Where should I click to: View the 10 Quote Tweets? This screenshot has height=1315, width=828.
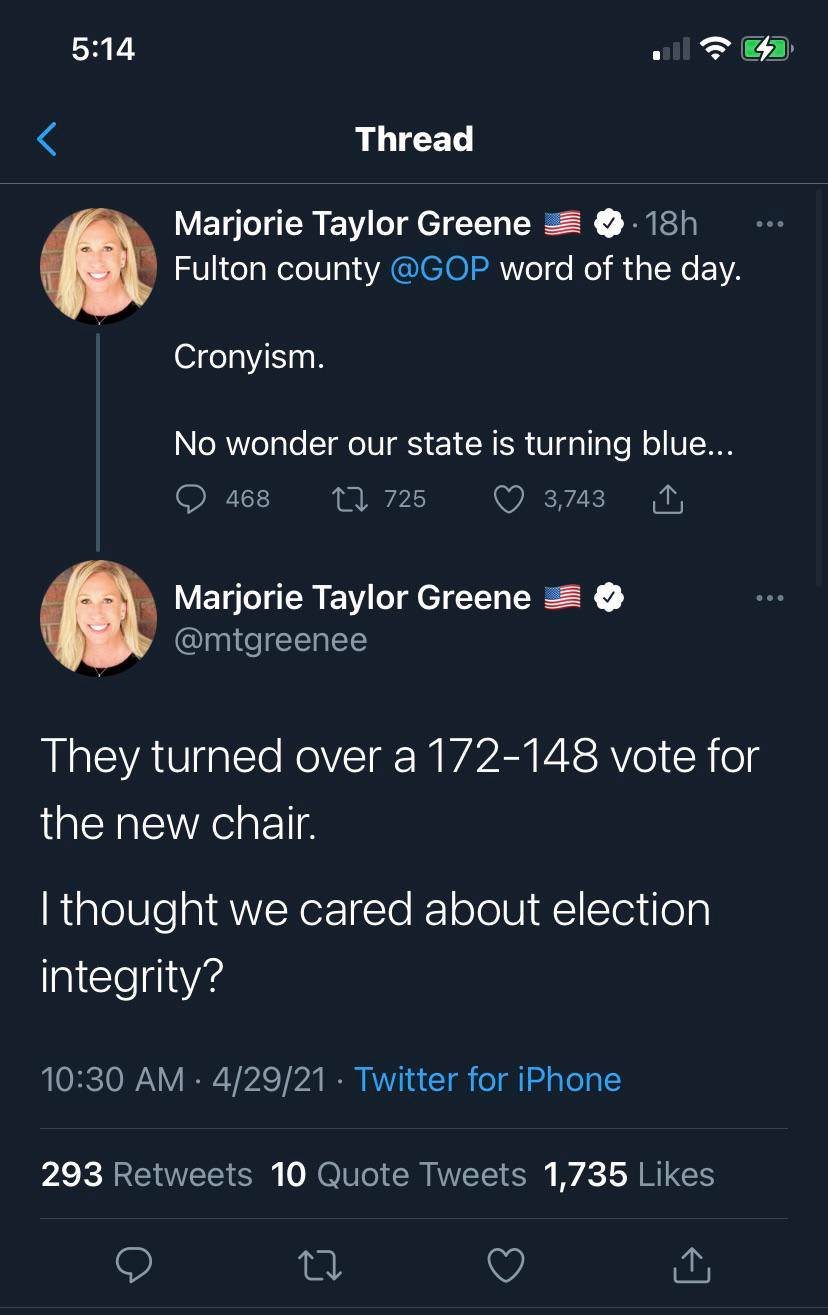397,1174
